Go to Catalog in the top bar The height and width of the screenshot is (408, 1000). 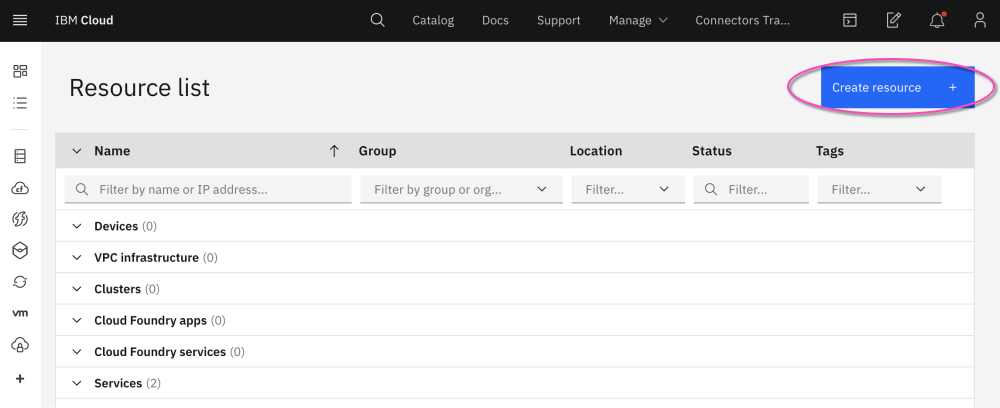(433, 20)
